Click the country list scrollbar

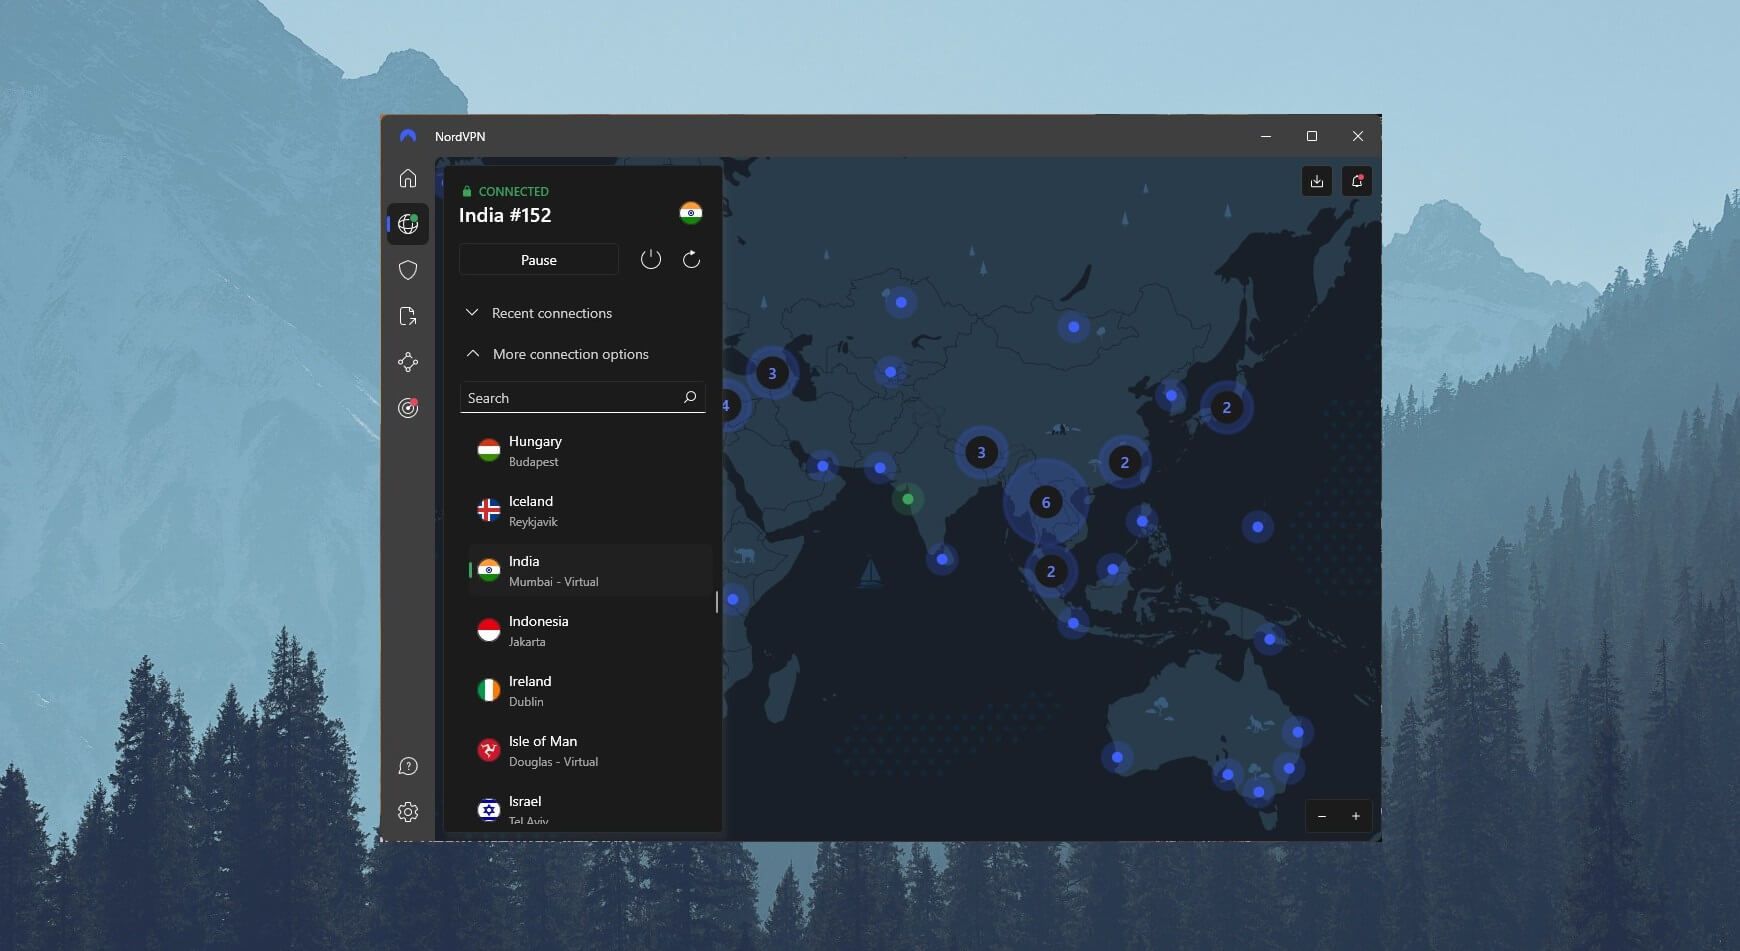pos(716,602)
